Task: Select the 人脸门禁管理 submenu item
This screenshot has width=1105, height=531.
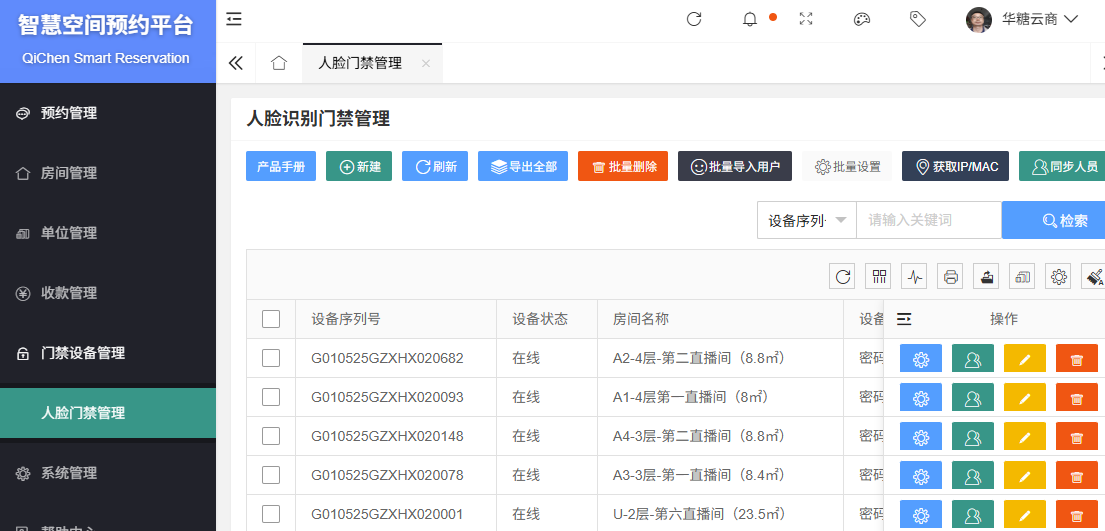Action: click(x=108, y=413)
